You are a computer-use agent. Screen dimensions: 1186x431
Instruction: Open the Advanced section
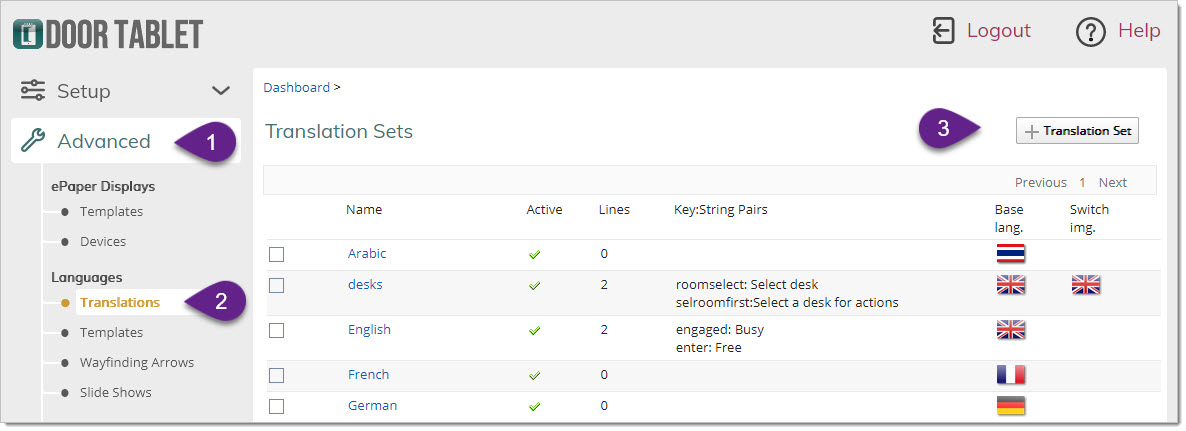[104, 141]
